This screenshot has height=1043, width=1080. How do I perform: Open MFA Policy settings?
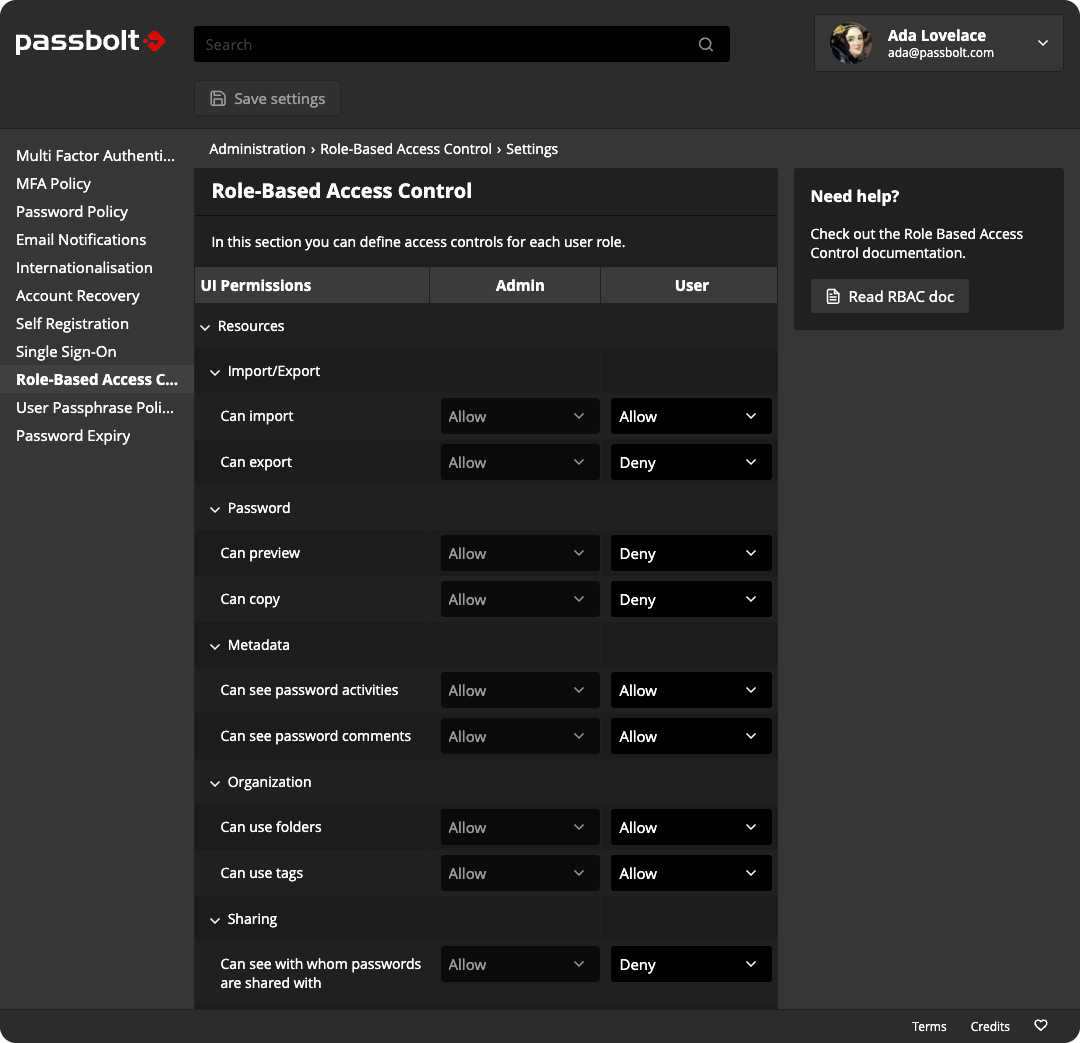tap(54, 184)
